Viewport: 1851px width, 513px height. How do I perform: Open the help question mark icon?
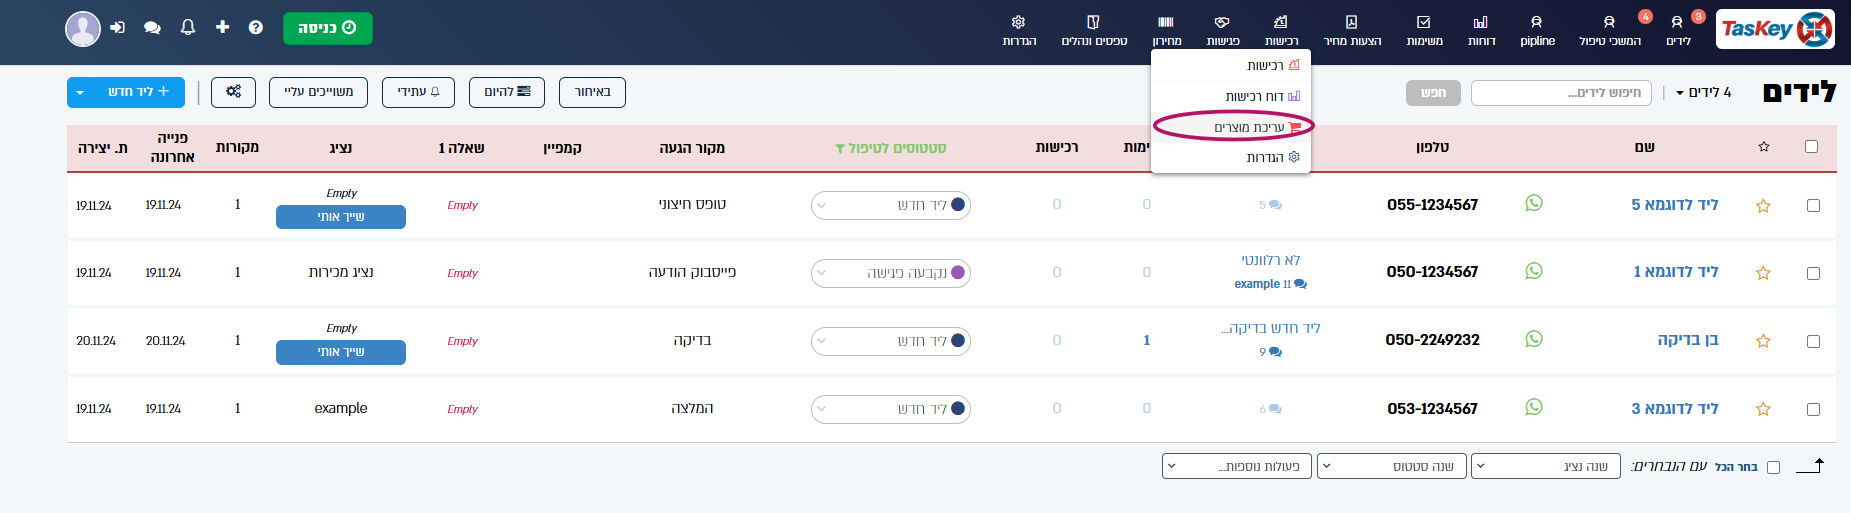pos(256,27)
